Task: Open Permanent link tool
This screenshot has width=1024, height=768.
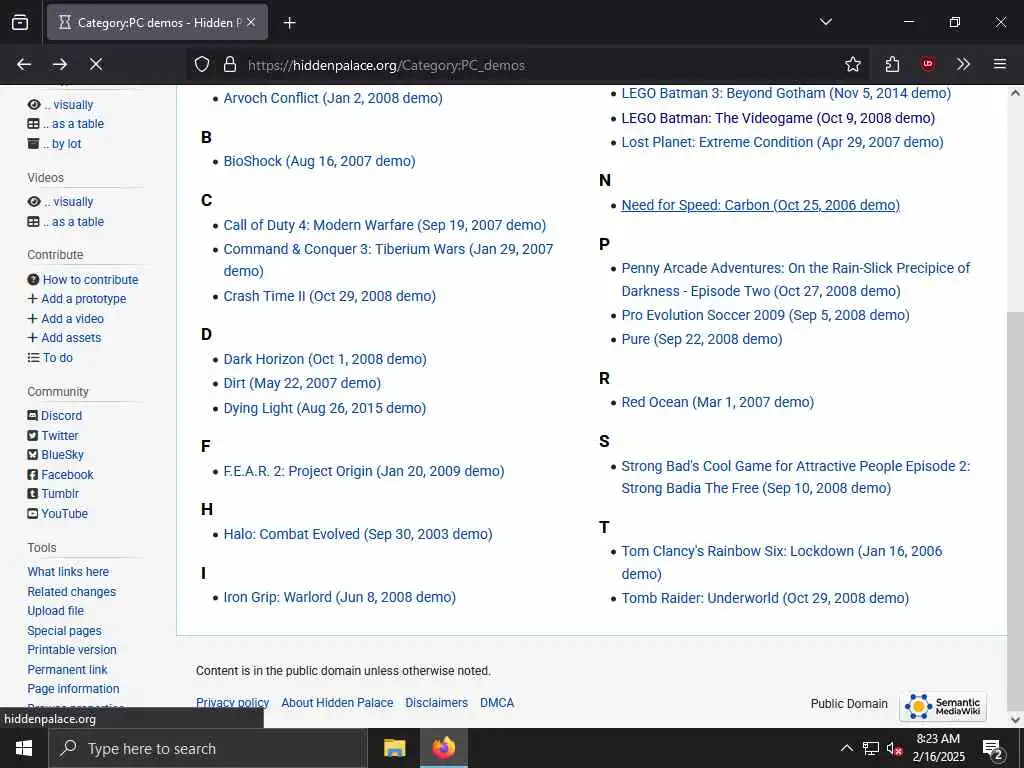Action: click(x=67, y=669)
